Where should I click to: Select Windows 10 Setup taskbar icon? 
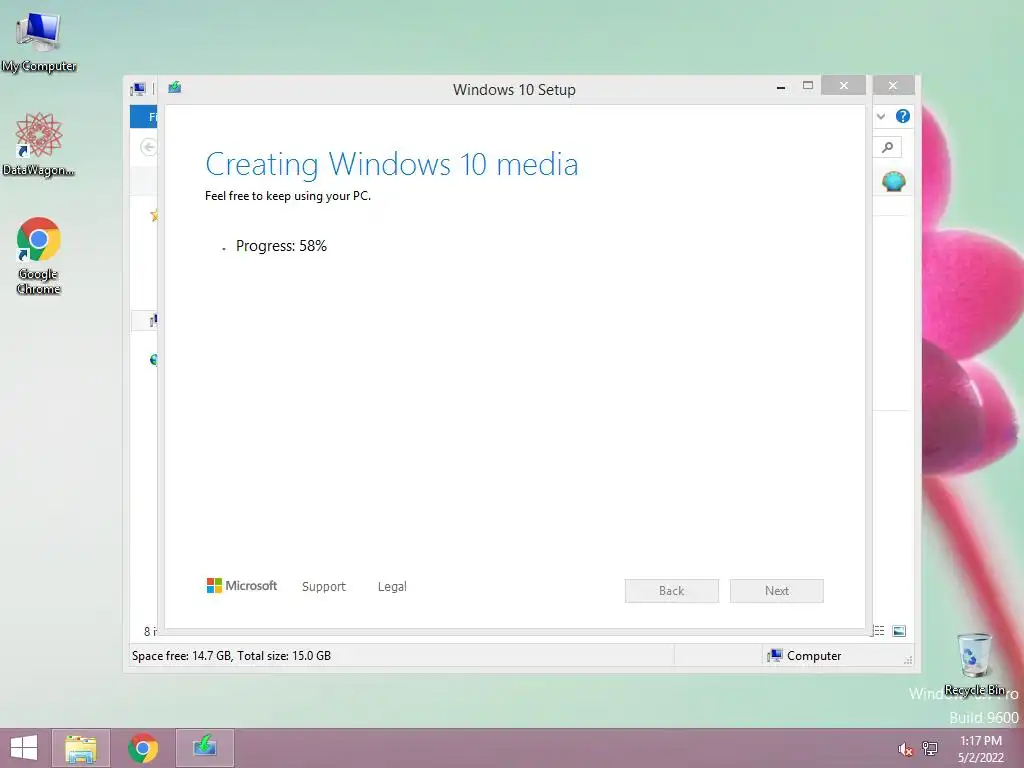click(204, 748)
